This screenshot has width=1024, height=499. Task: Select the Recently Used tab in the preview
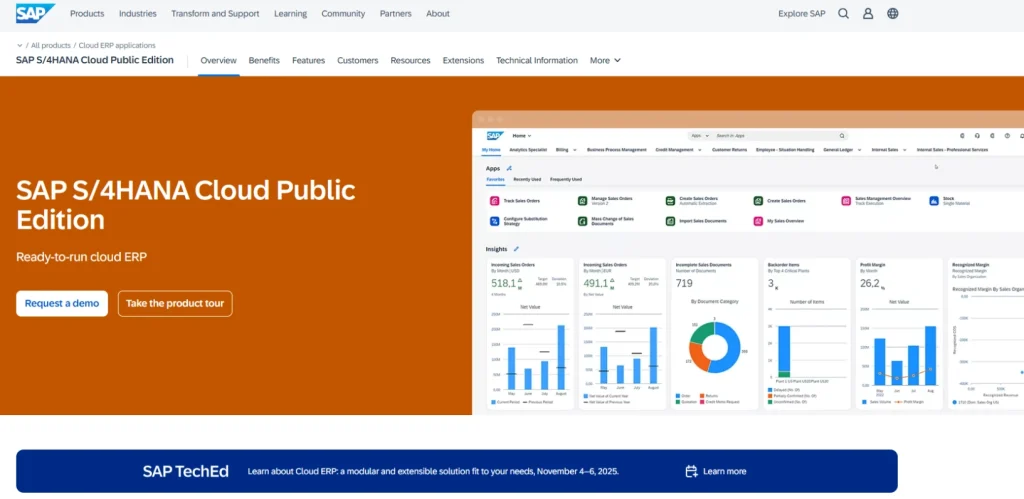click(527, 179)
